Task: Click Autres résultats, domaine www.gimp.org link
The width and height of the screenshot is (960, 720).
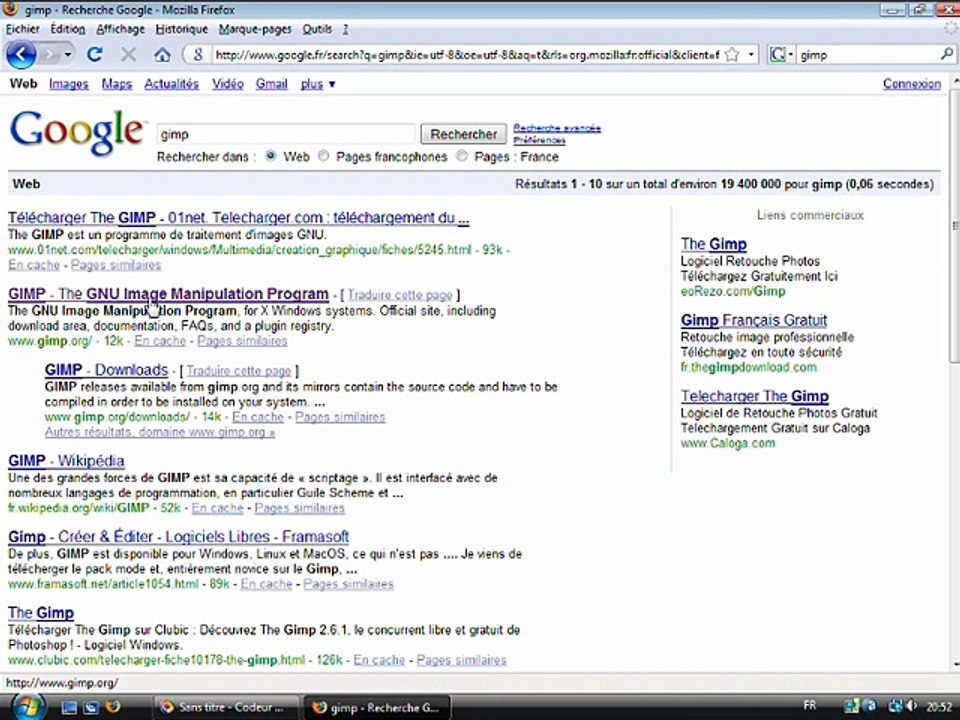Action: (160, 432)
